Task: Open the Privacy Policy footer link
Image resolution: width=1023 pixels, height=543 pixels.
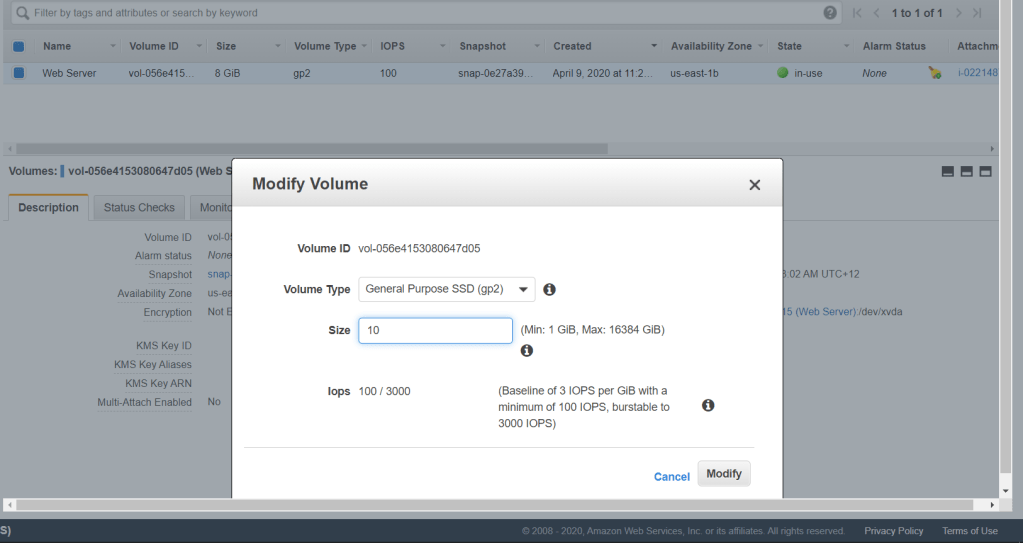Action: click(893, 531)
